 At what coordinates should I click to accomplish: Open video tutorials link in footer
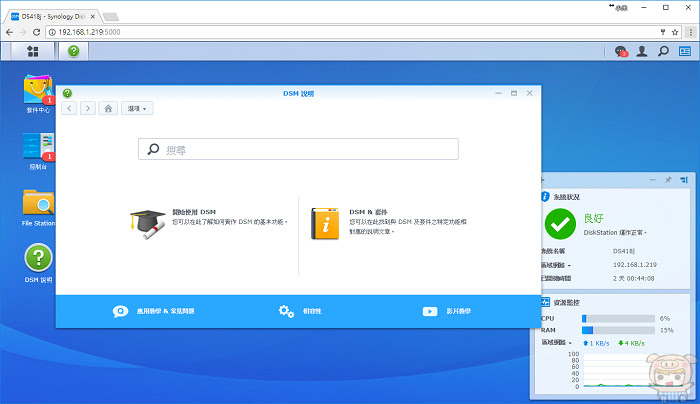[x=446, y=311]
